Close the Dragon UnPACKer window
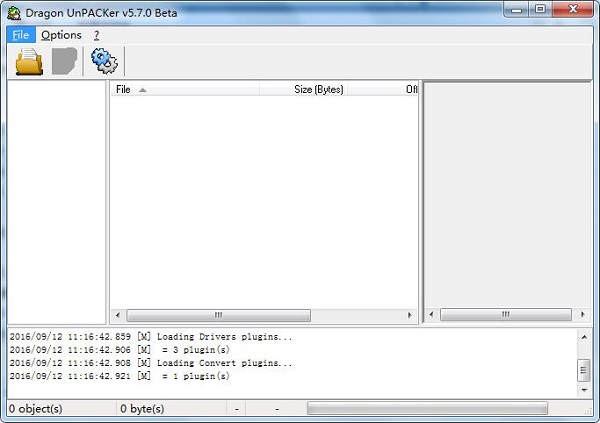This screenshot has width=600, height=423. tap(573, 10)
